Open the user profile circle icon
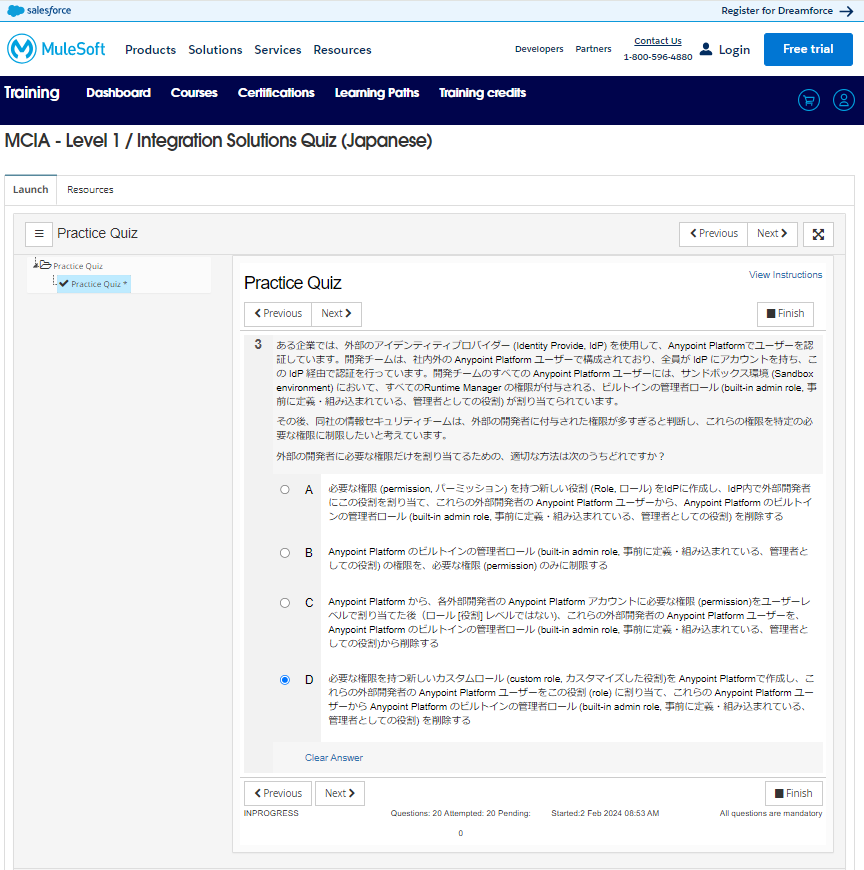864x870 pixels. point(843,100)
